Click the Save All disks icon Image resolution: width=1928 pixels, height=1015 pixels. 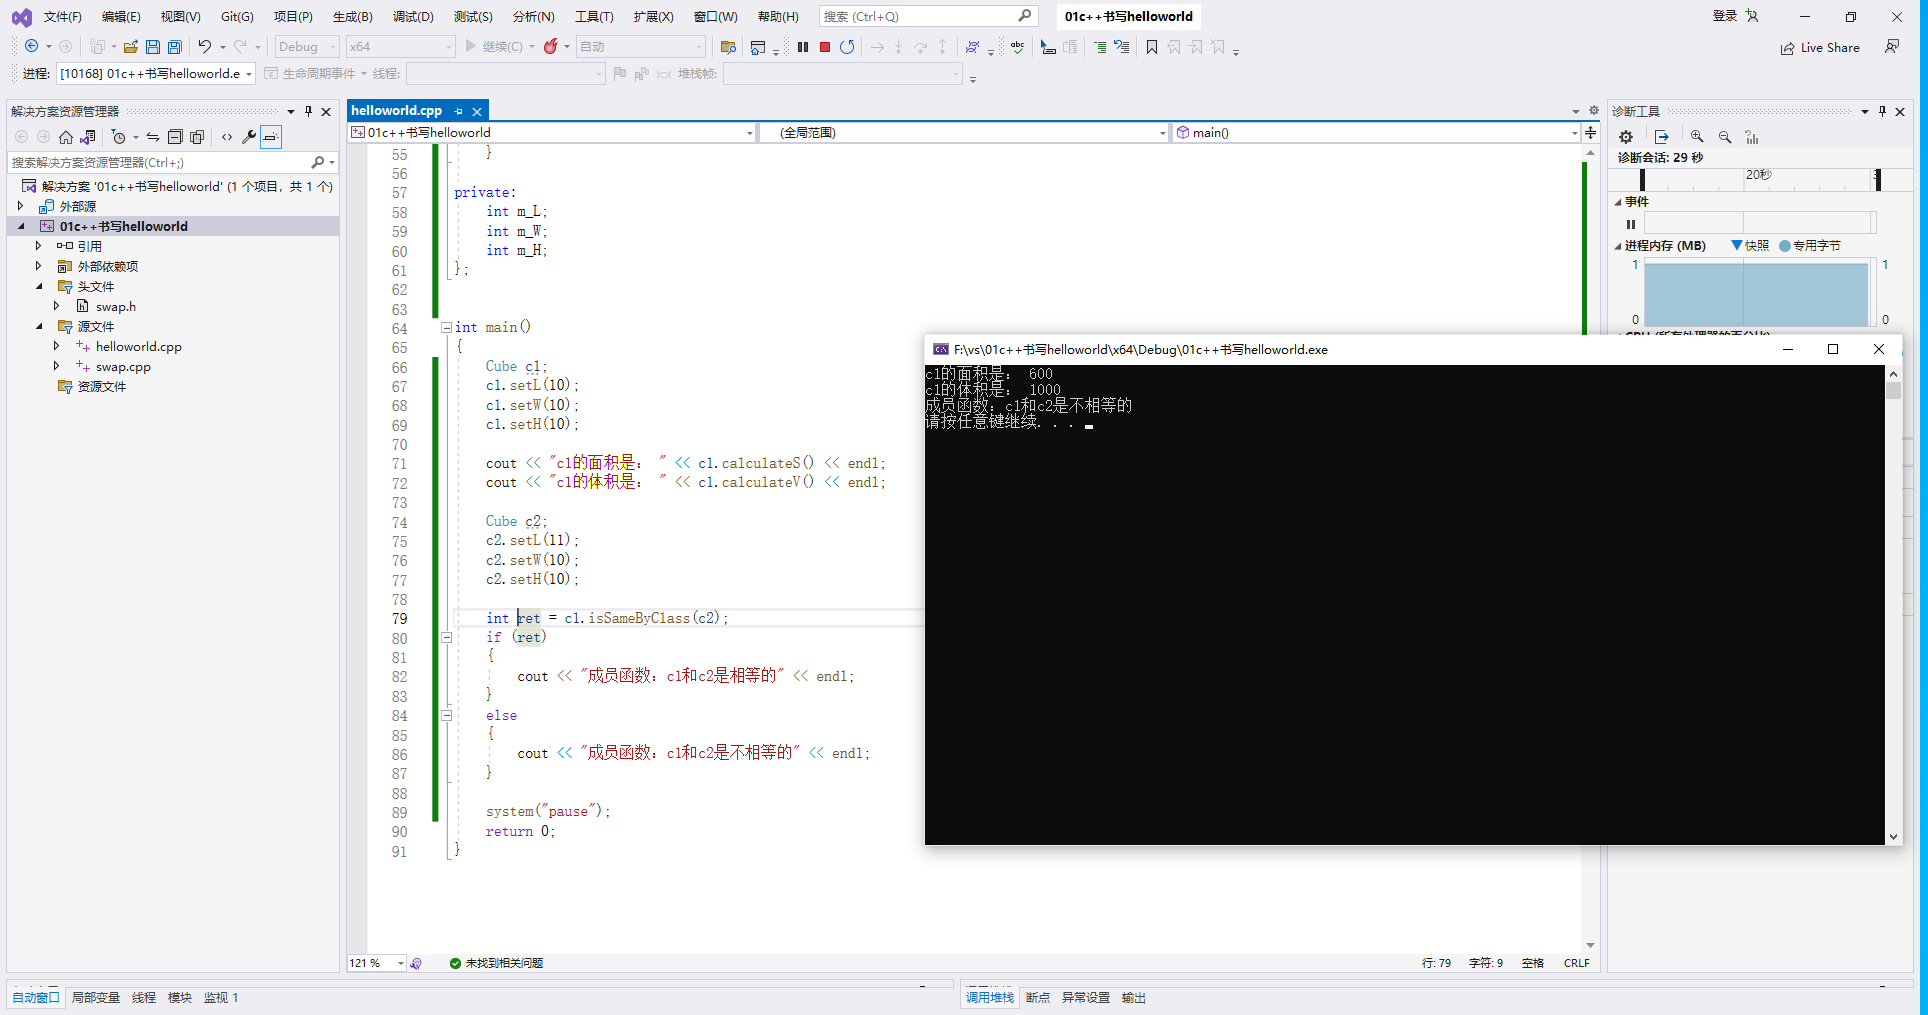(x=175, y=47)
